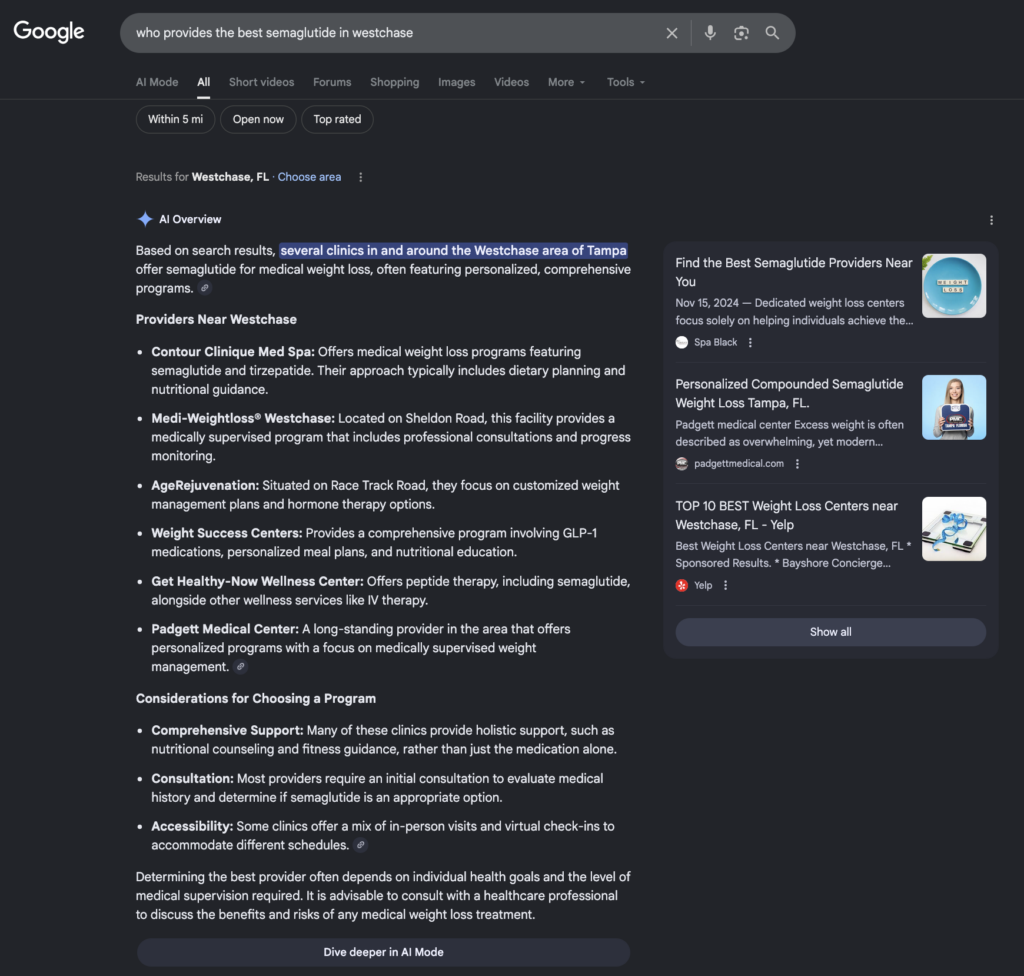Expand the More search categories dropdown
This screenshot has height=976, width=1024.
point(566,82)
